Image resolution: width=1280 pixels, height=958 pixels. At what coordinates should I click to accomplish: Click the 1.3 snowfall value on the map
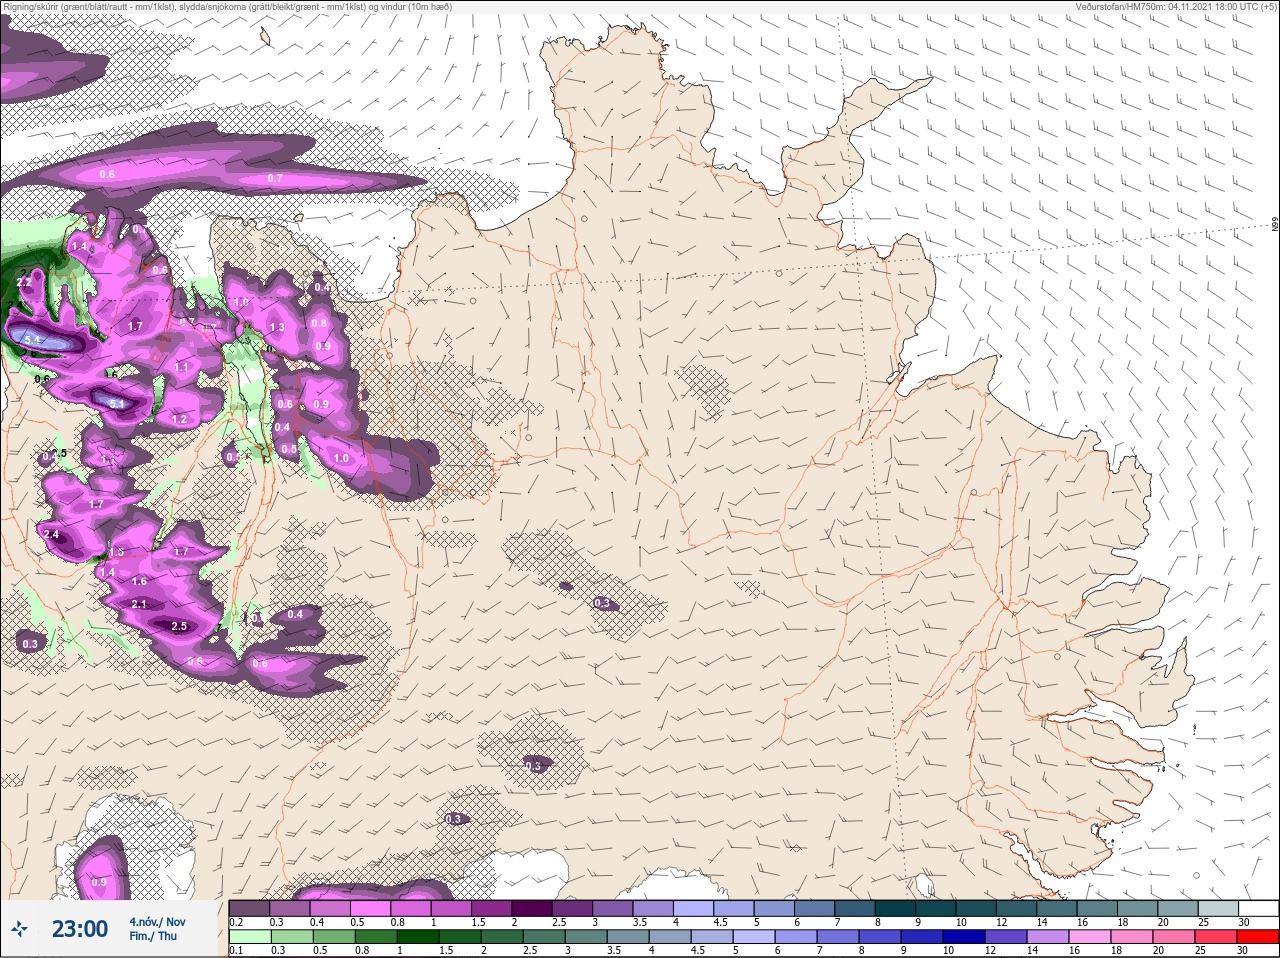277,327
